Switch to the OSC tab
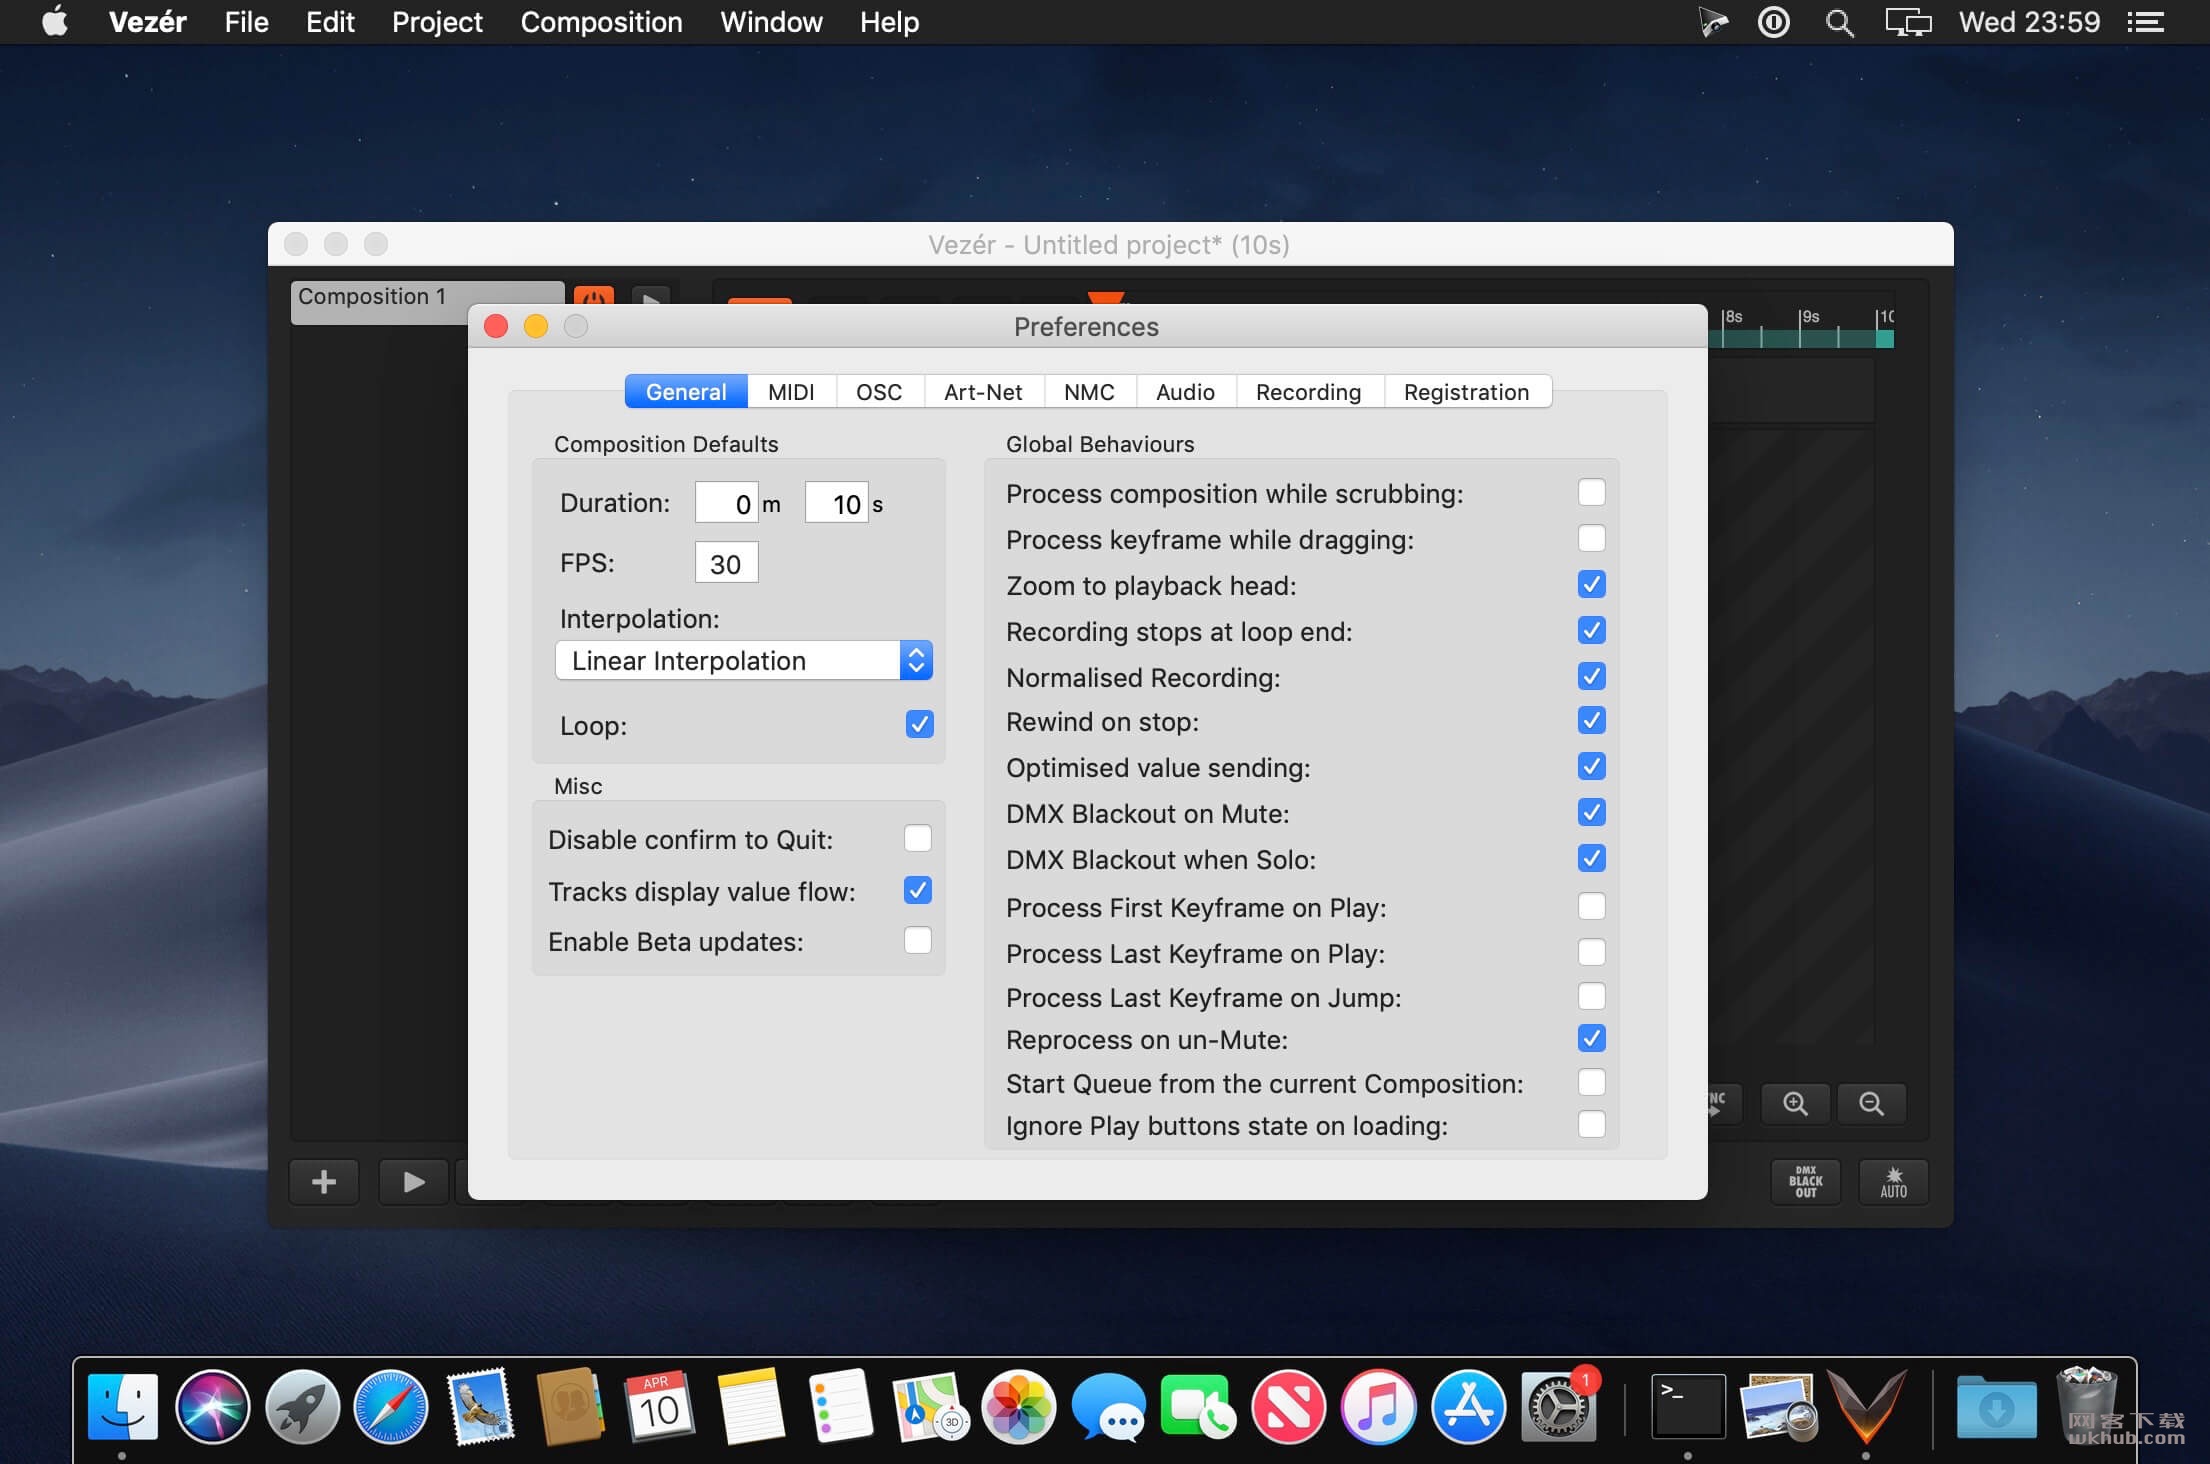Screen dimensions: 2210x1464 click(879, 392)
